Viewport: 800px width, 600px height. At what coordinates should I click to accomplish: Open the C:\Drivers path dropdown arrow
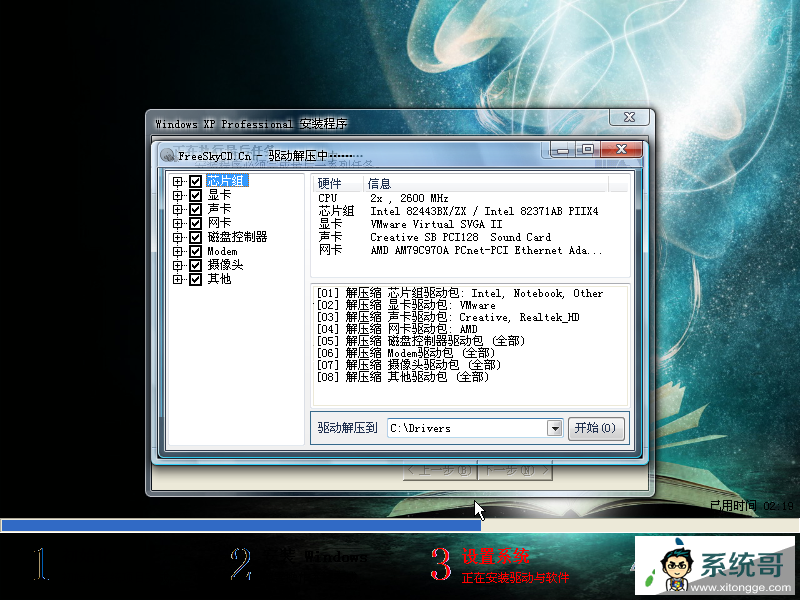pyautogui.click(x=555, y=428)
